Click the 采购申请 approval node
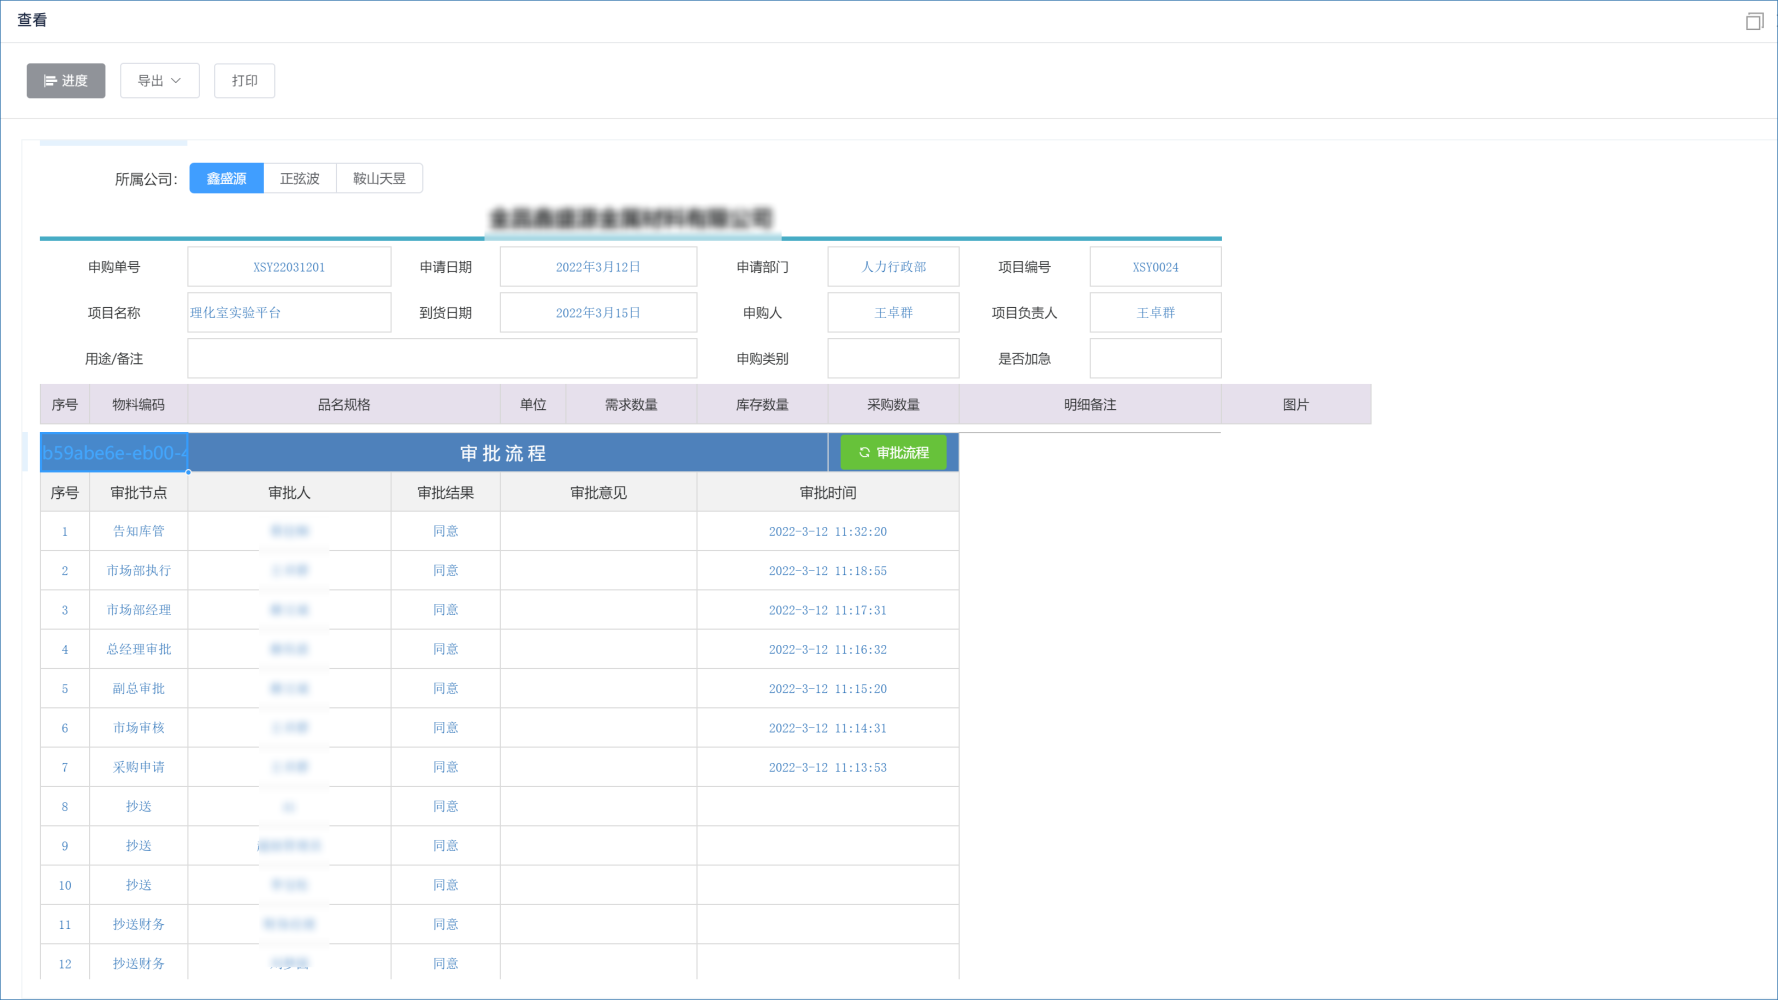The height and width of the screenshot is (1000, 1778). click(139, 767)
